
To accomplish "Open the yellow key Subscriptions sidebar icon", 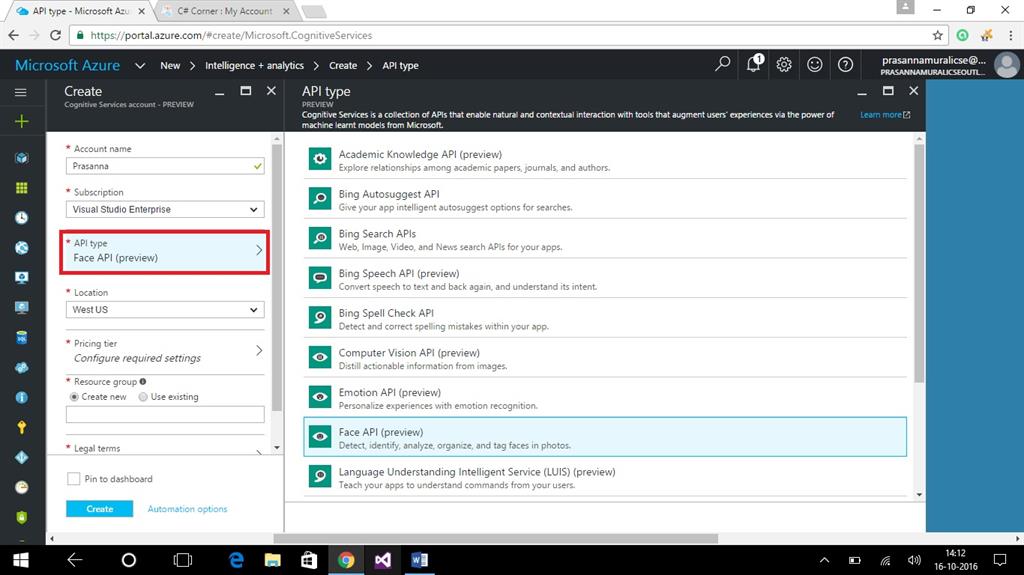I will click(22, 427).
